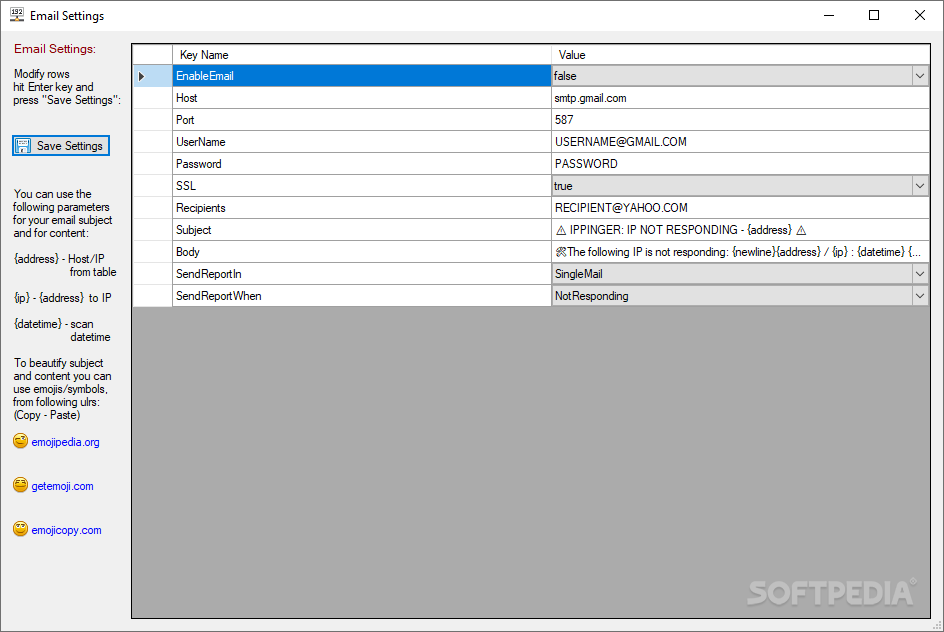Maximize the Email Settings window
The width and height of the screenshot is (944, 632).
(874, 15)
